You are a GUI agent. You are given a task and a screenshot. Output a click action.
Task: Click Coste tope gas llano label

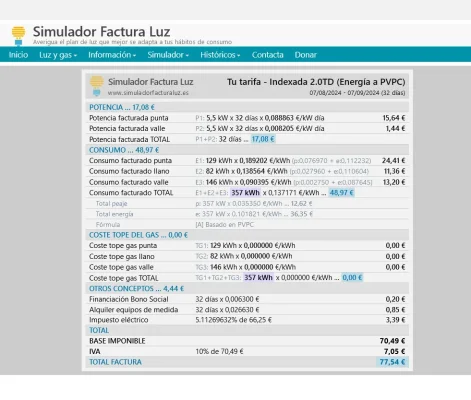coord(122,257)
